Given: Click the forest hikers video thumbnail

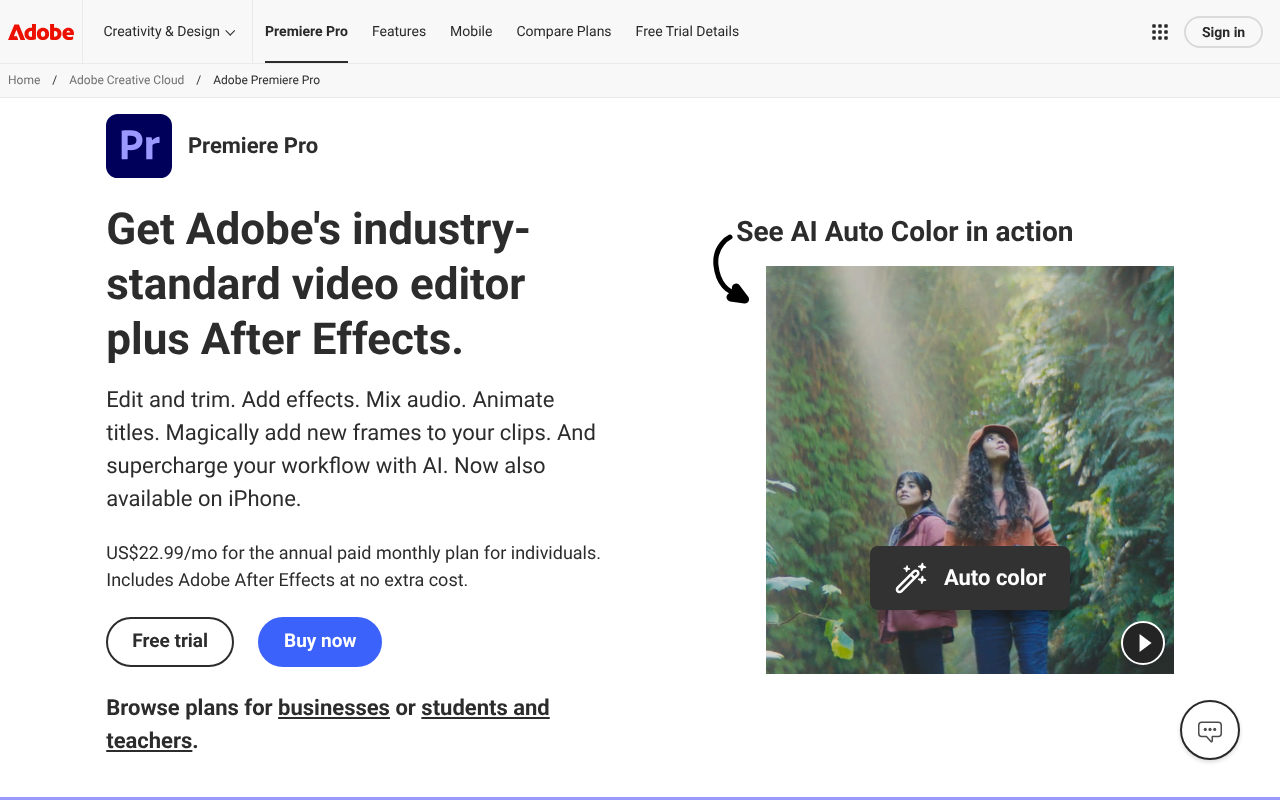Looking at the screenshot, I should point(969,400).
